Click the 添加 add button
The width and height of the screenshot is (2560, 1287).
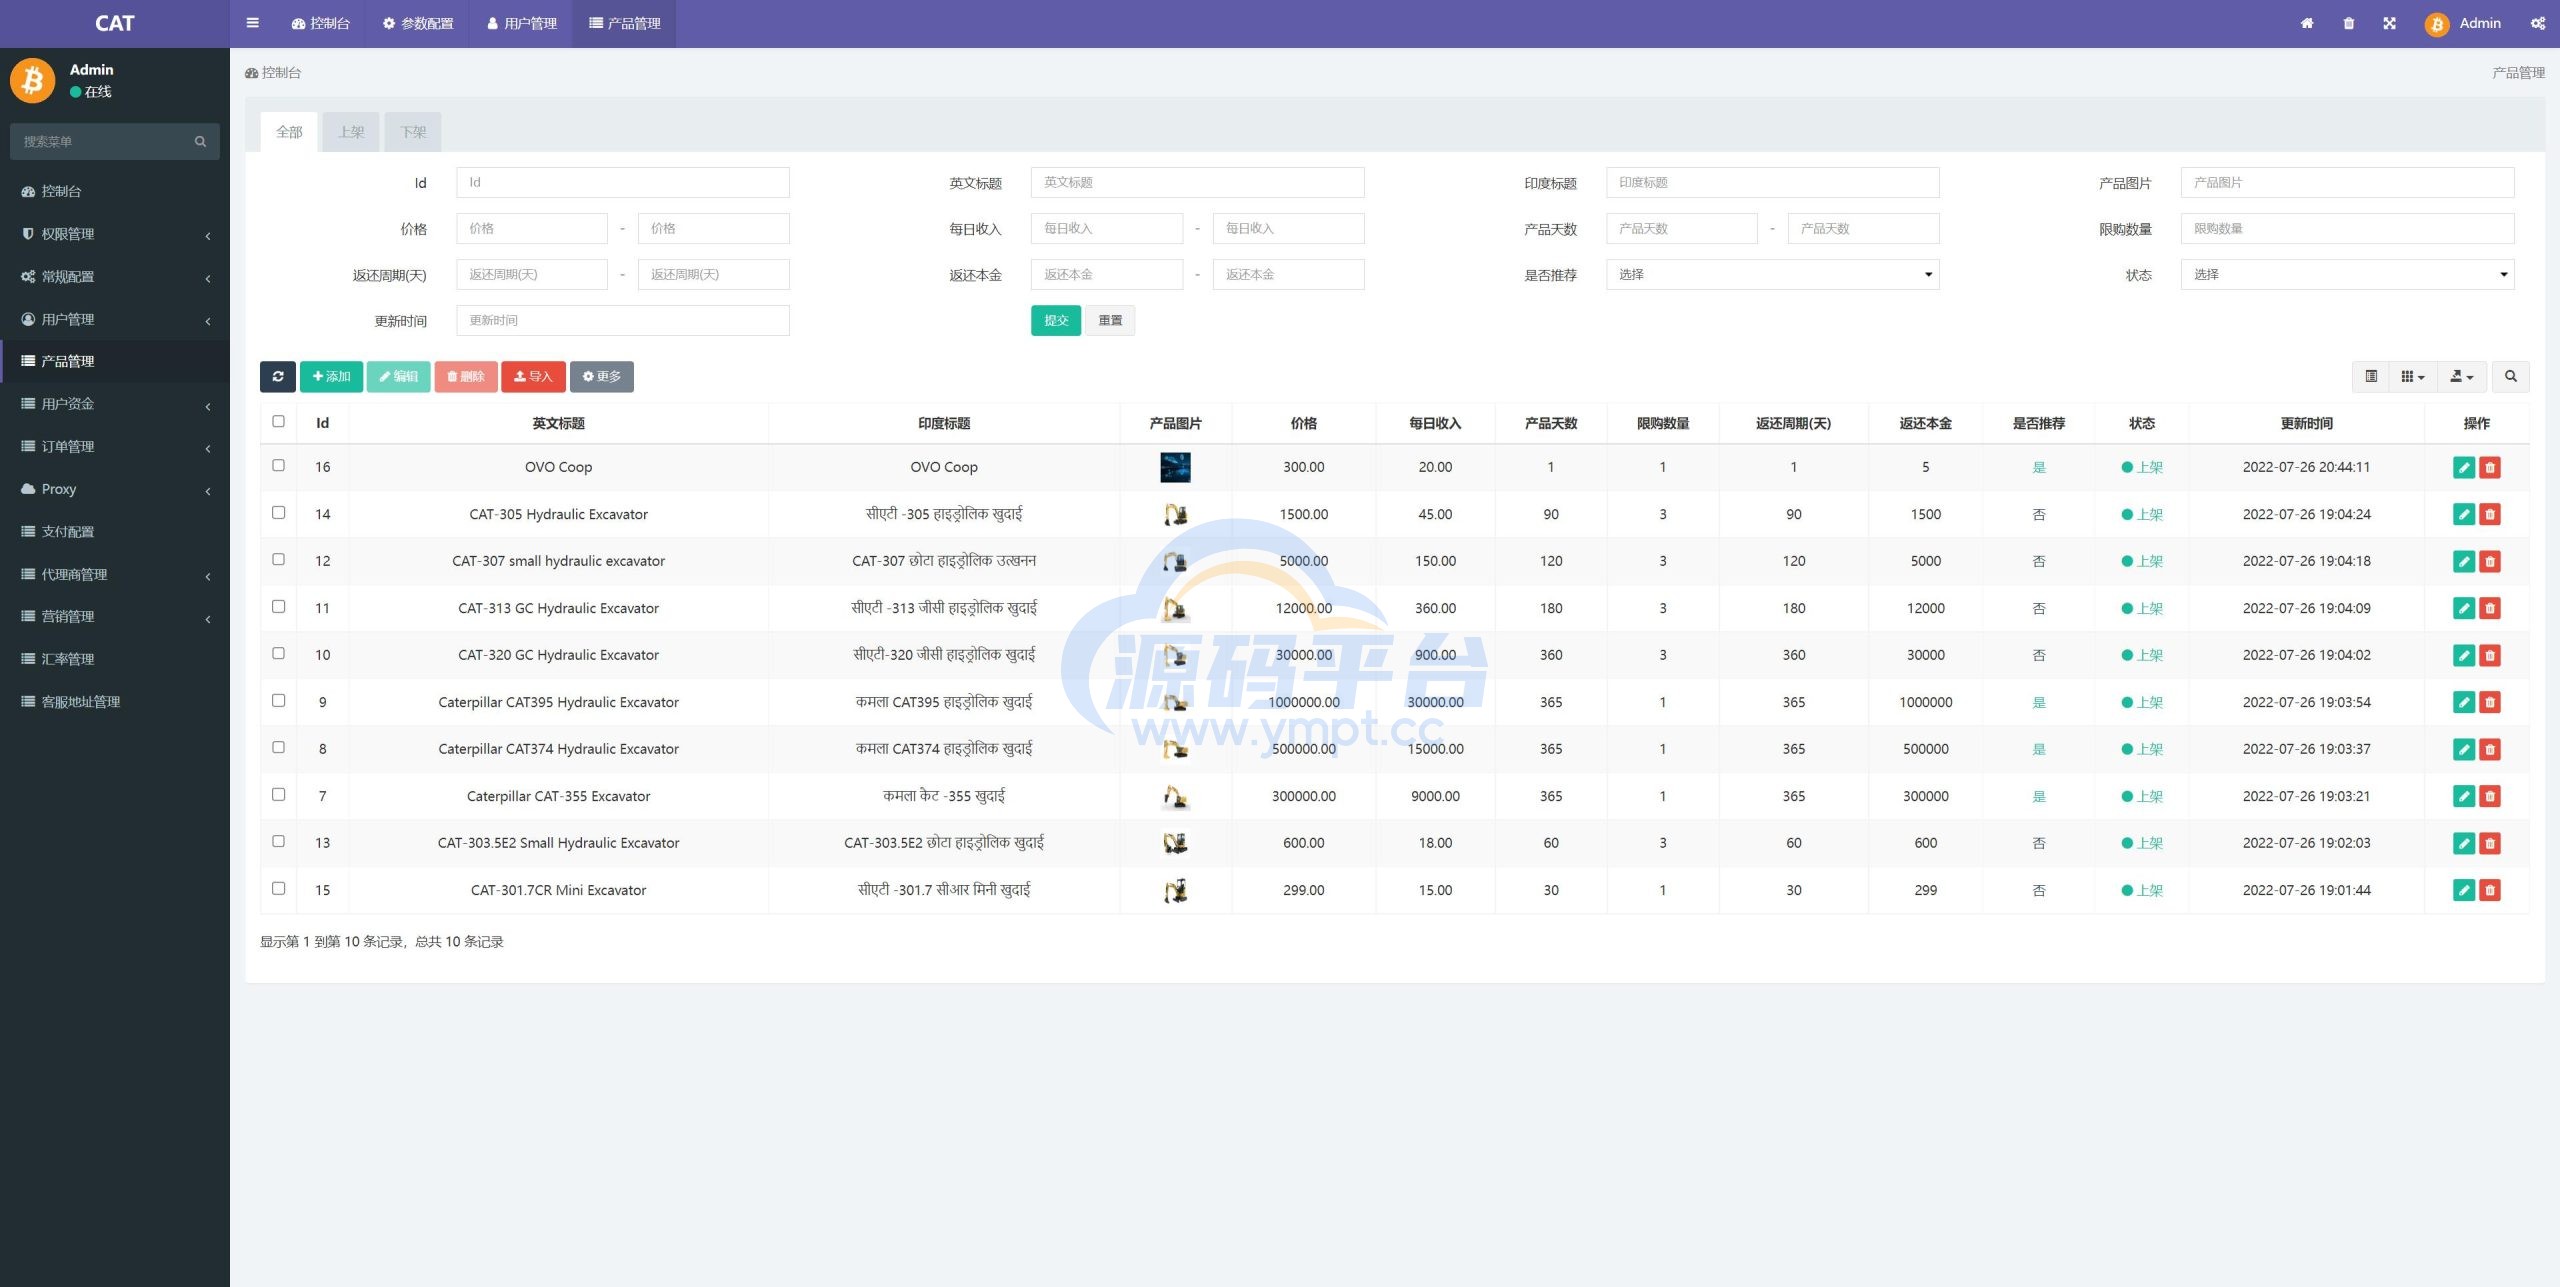331,376
